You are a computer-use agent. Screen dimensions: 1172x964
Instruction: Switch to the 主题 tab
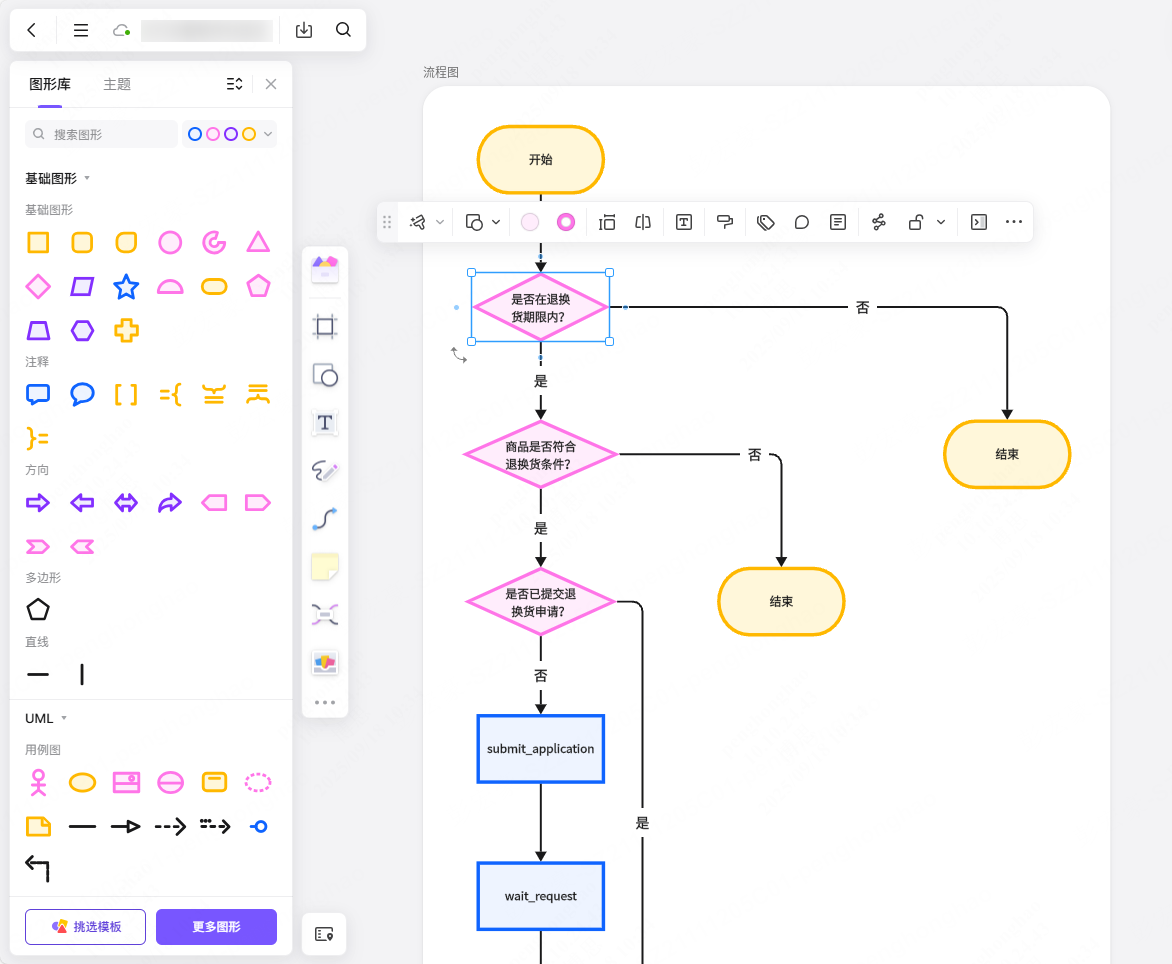117,84
